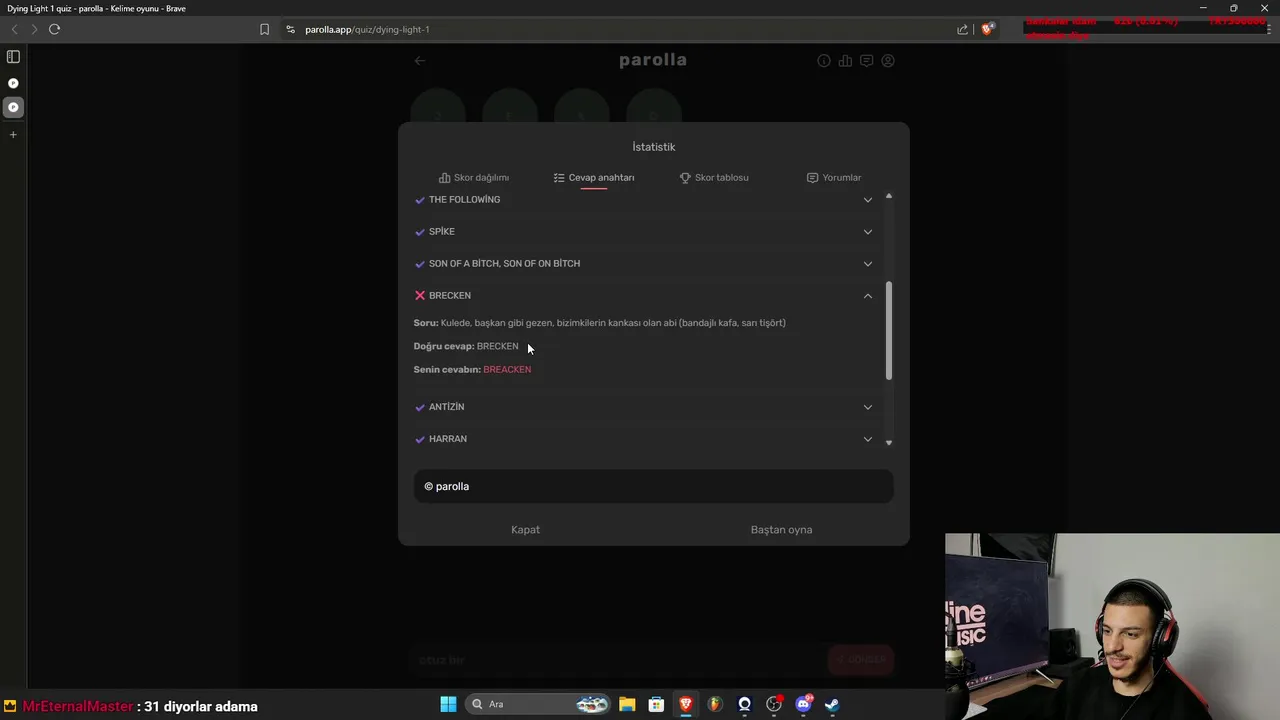Toggle the Brave sidebar panel icon
Image resolution: width=1280 pixels, height=720 pixels.
(13, 57)
